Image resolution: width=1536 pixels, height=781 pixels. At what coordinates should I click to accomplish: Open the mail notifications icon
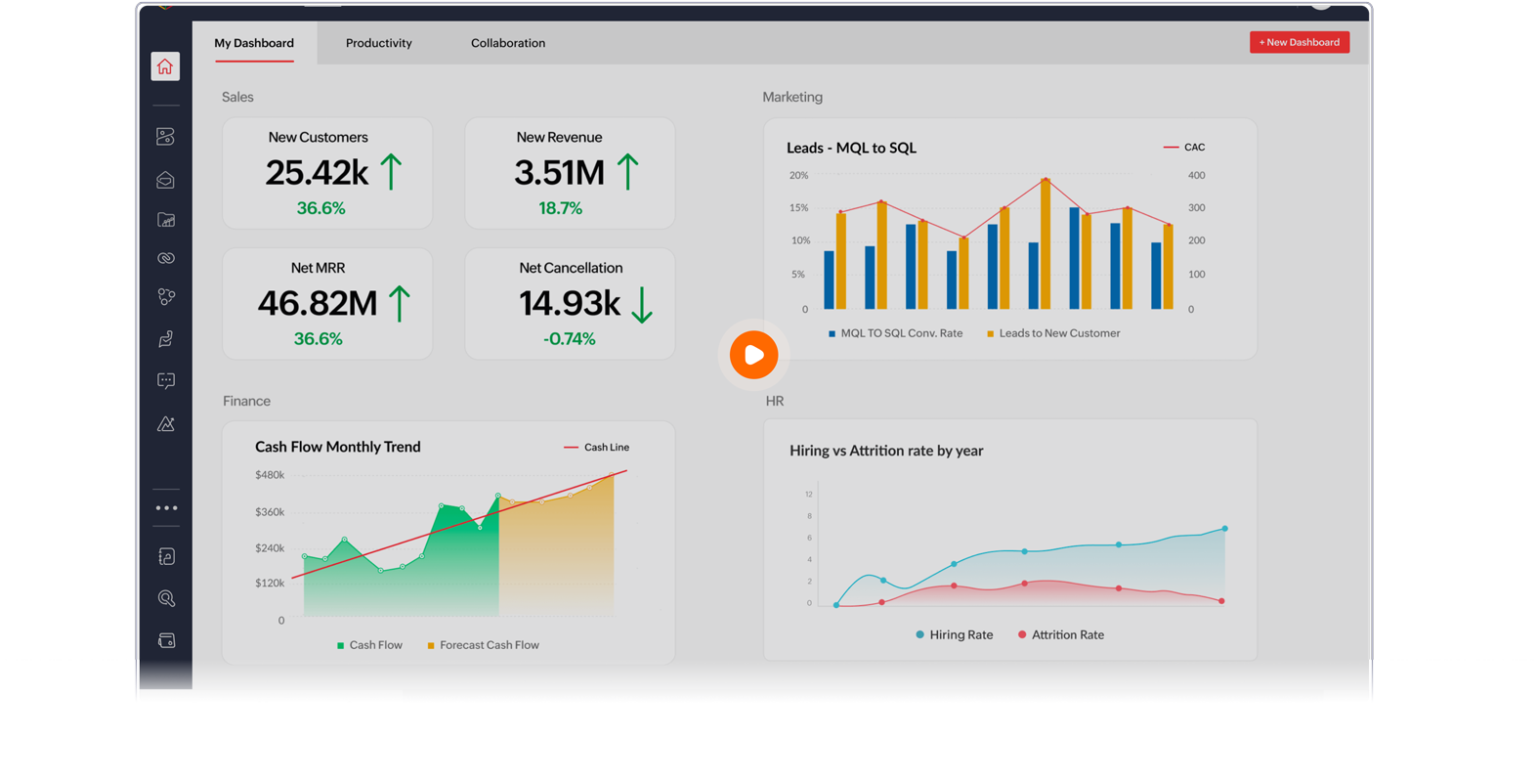pos(165,179)
